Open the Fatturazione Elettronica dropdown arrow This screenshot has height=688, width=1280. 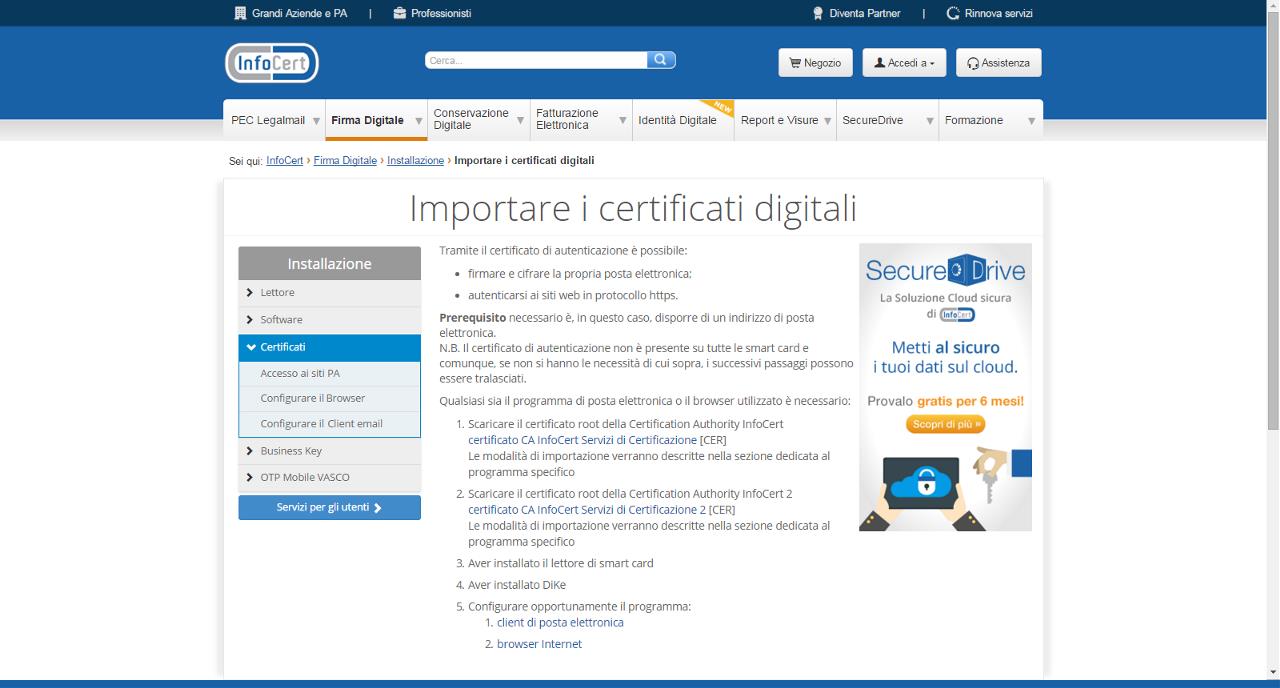(x=623, y=121)
